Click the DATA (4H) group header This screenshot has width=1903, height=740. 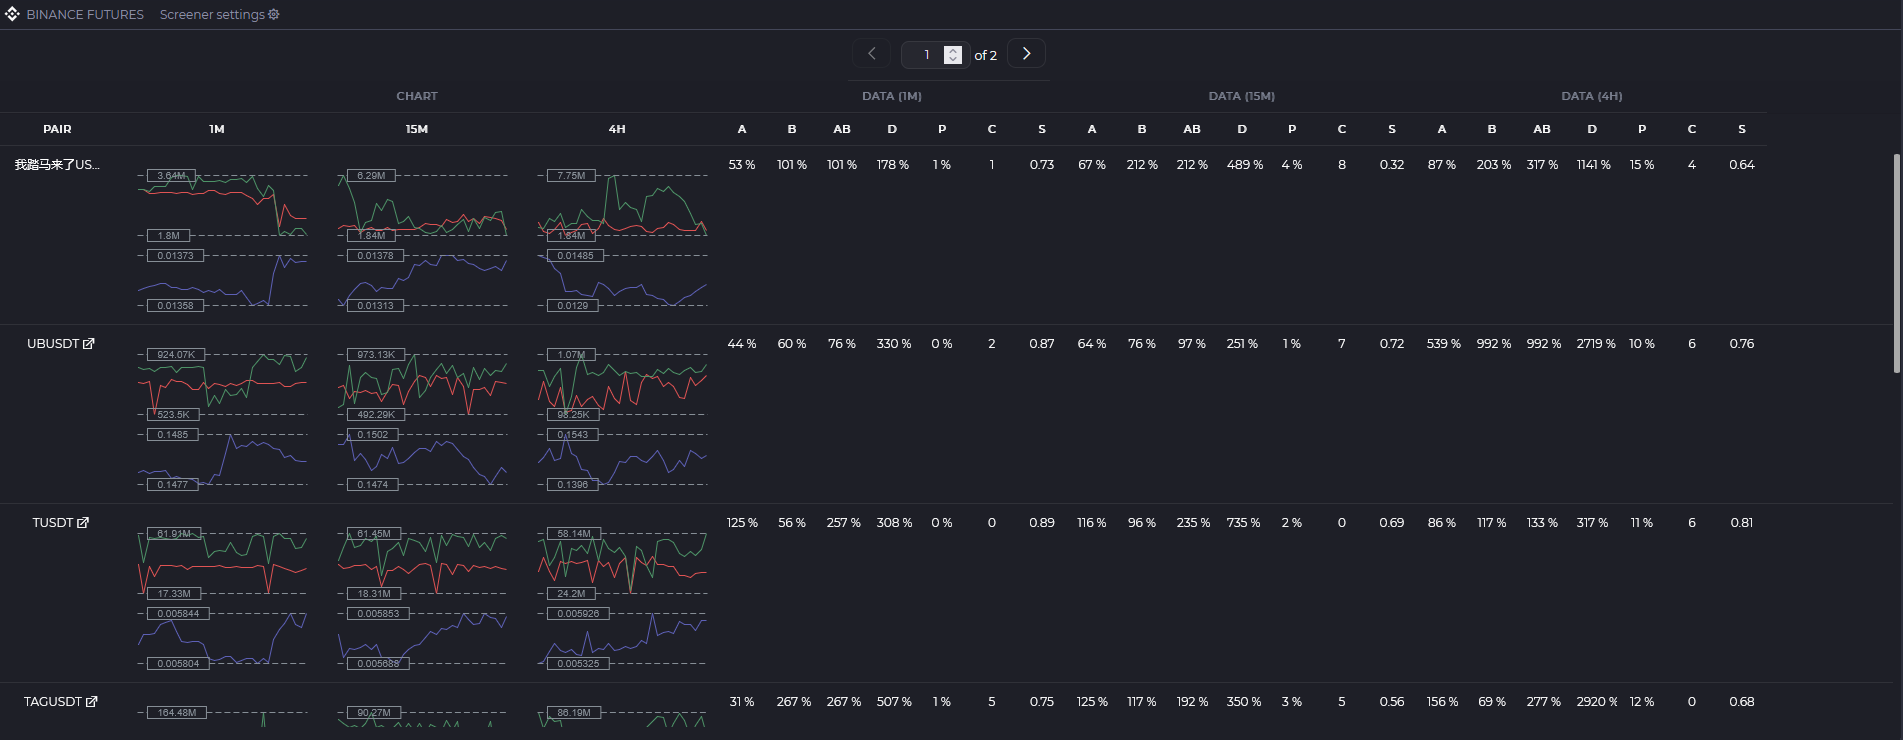coord(1592,96)
